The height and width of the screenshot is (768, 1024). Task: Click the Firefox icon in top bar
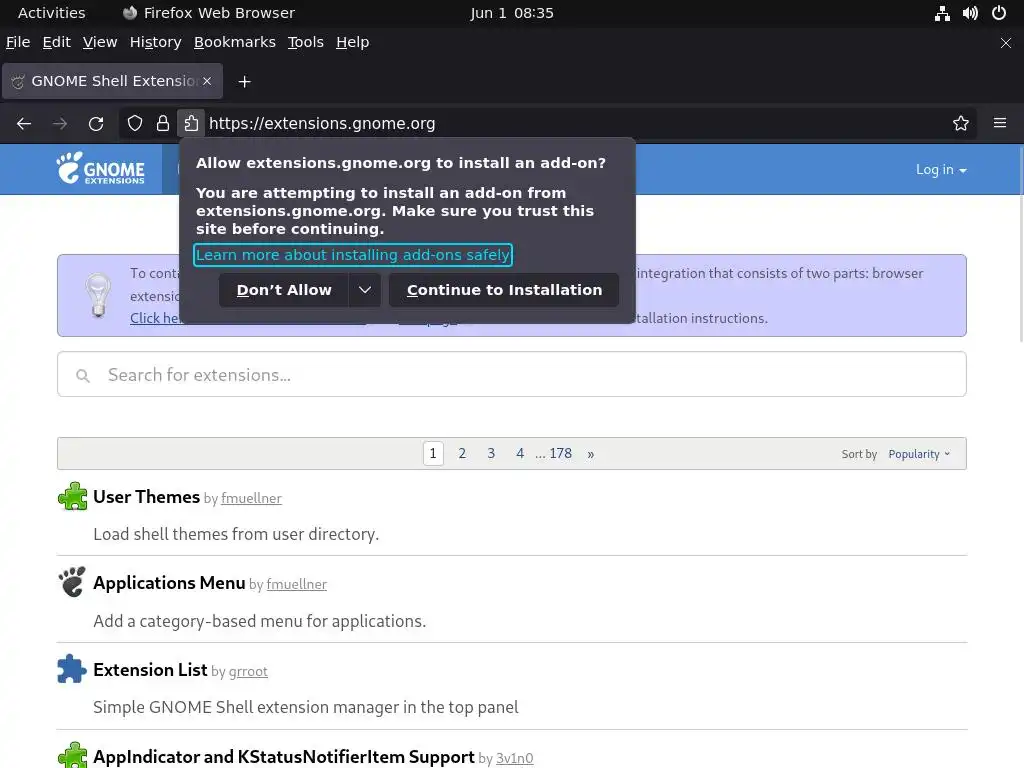pos(130,13)
